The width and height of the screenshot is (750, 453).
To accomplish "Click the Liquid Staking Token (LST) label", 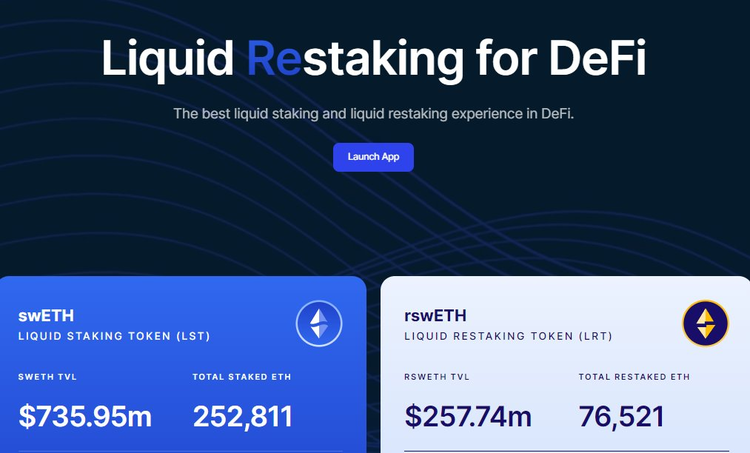I will (x=114, y=336).
